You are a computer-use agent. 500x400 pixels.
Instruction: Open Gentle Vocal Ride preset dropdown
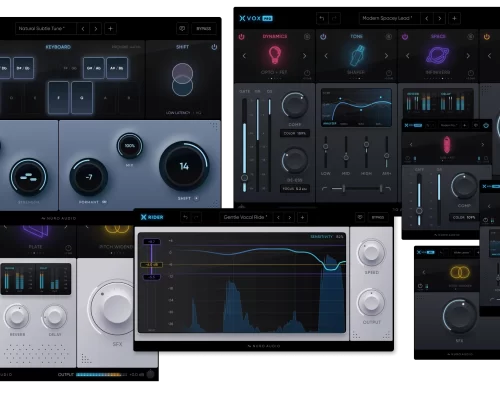point(246,217)
